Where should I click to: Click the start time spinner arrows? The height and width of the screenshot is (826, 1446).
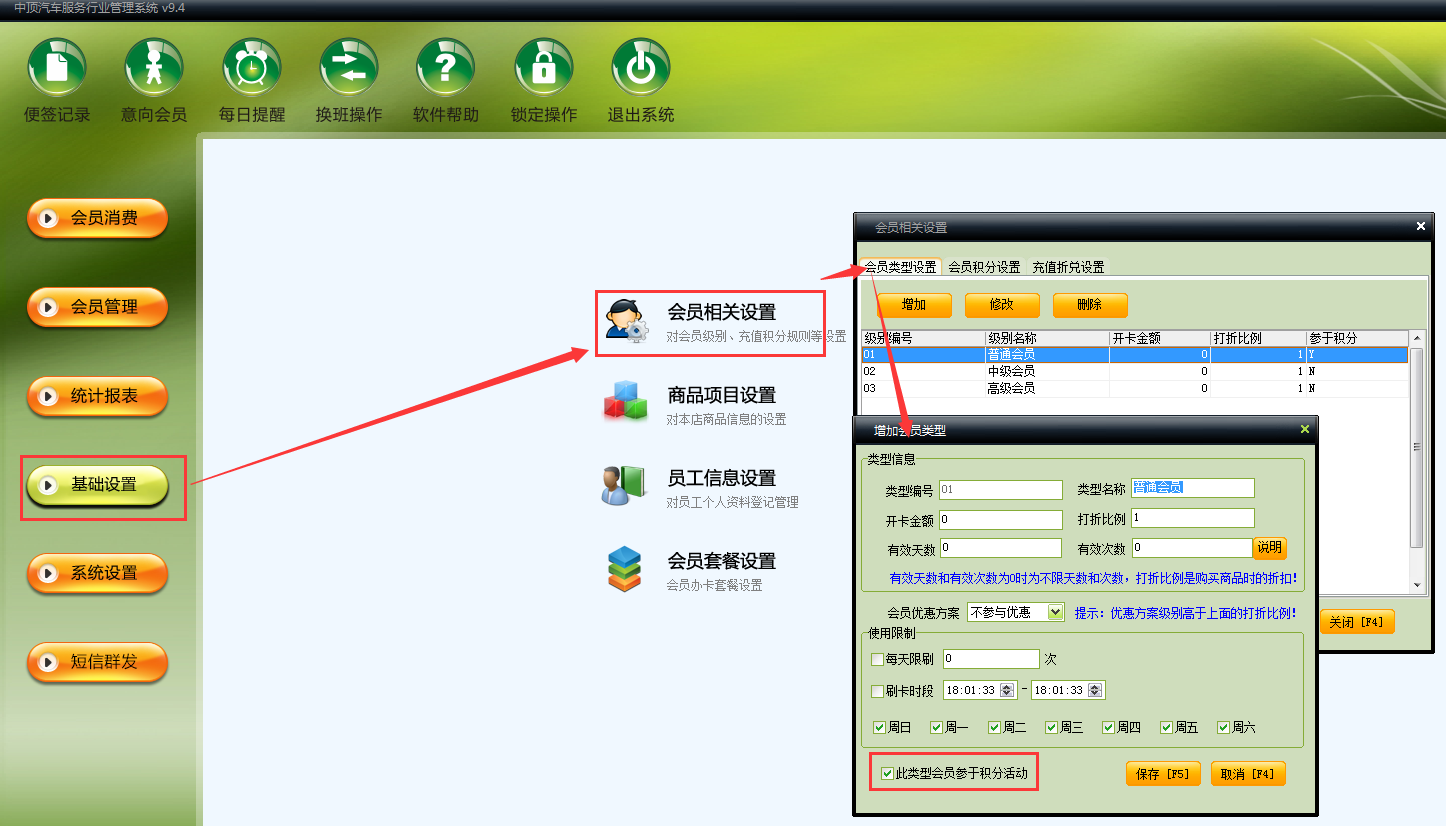coord(1007,690)
